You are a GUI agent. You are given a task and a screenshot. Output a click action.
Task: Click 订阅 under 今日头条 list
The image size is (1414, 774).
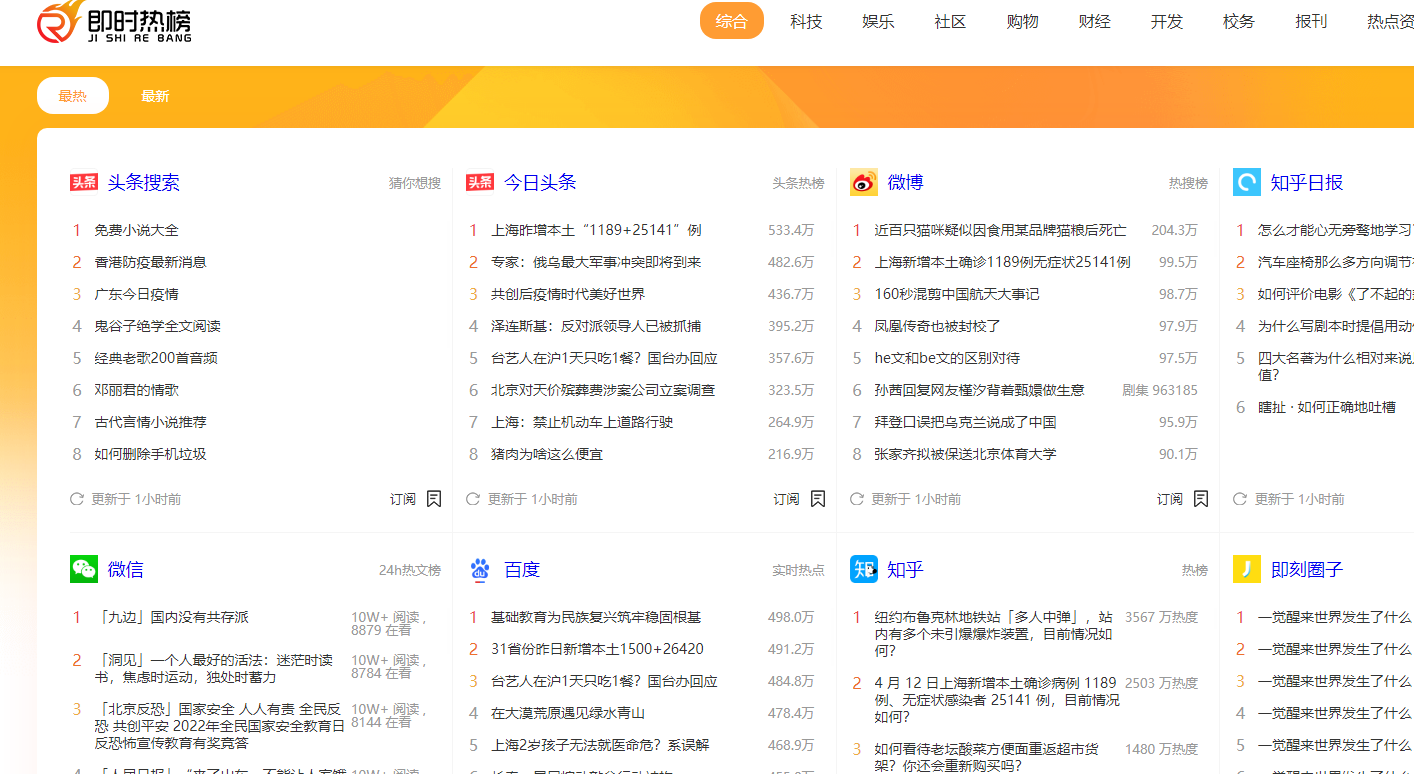tap(786, 499)
